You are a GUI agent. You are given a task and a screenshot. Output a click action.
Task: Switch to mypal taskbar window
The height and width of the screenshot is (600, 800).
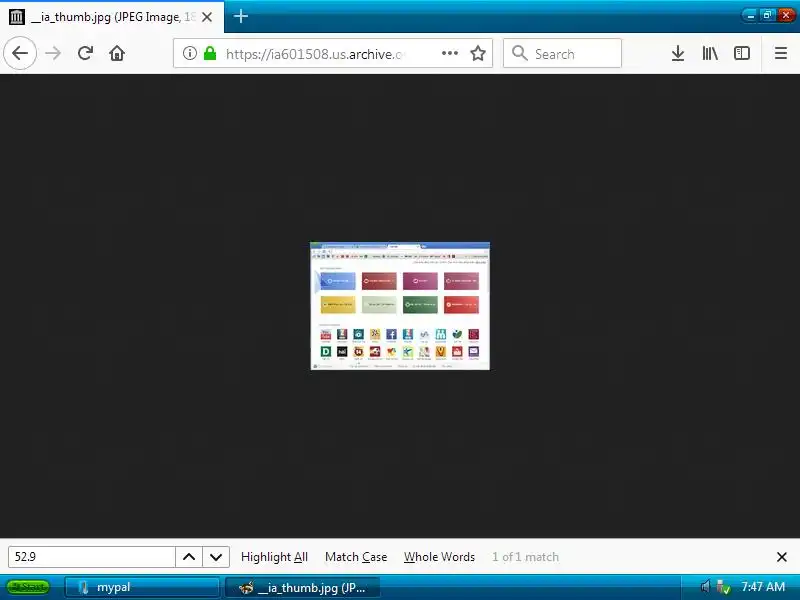[x=142, y=587]
